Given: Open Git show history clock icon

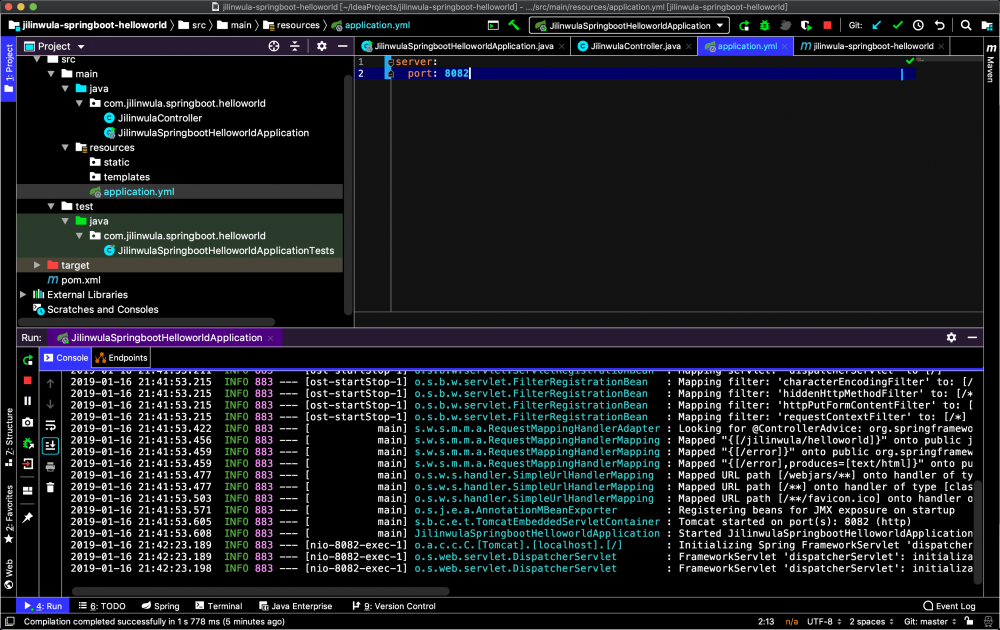Looking at the screenshot, I should 920,26.
